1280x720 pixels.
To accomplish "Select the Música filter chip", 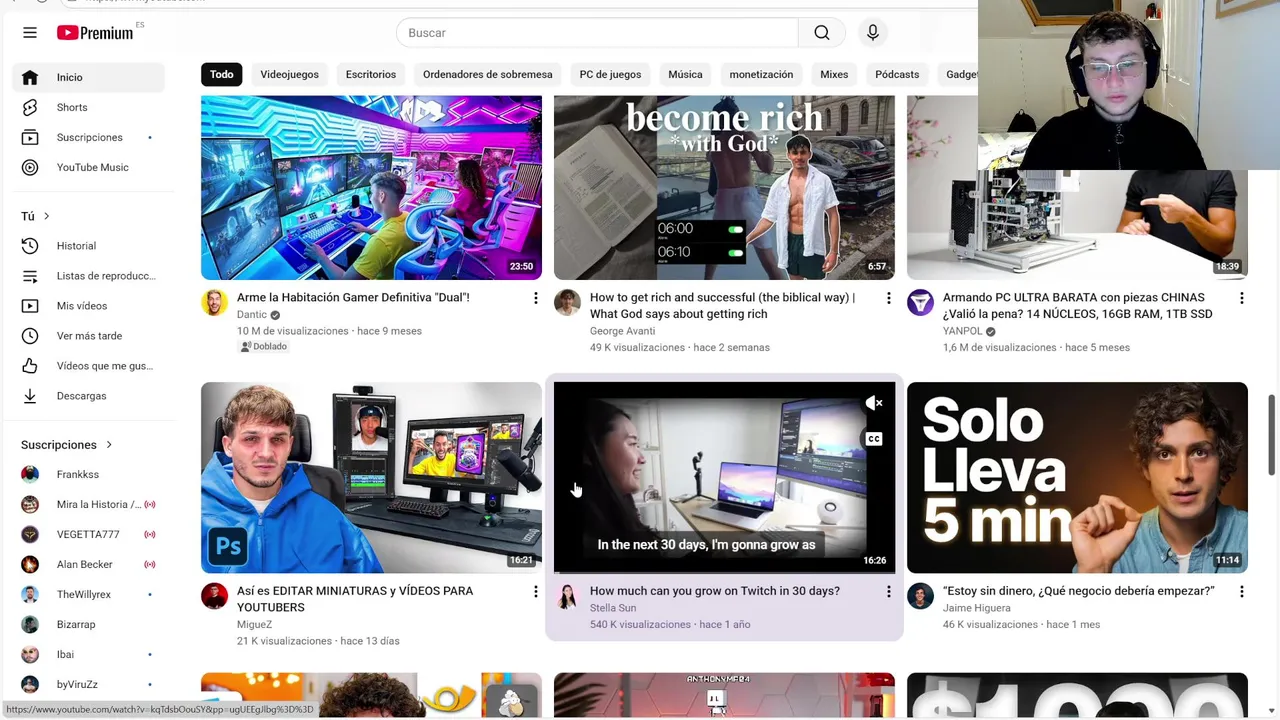I will [685, 74].
